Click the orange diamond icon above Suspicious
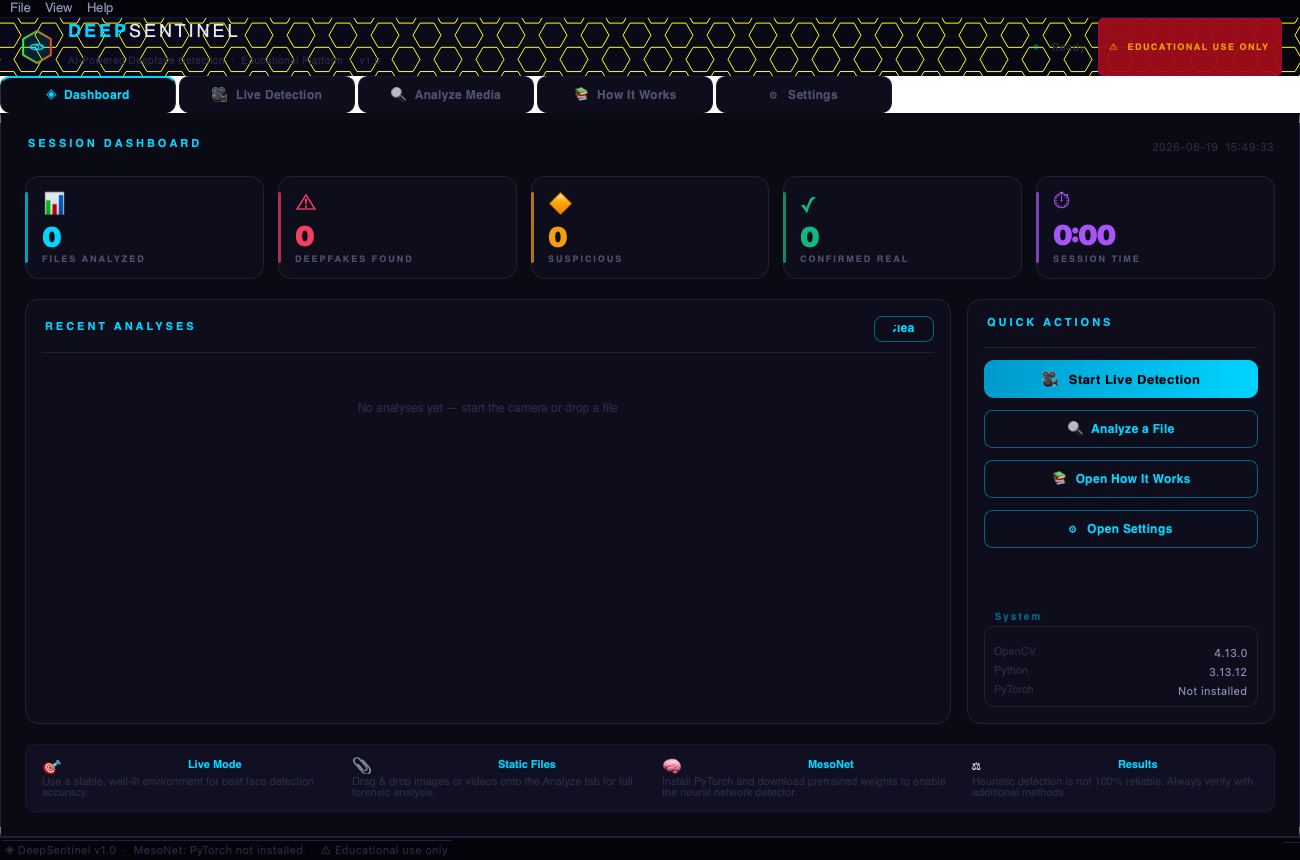 pyautogui.click(x=560, y=204)
